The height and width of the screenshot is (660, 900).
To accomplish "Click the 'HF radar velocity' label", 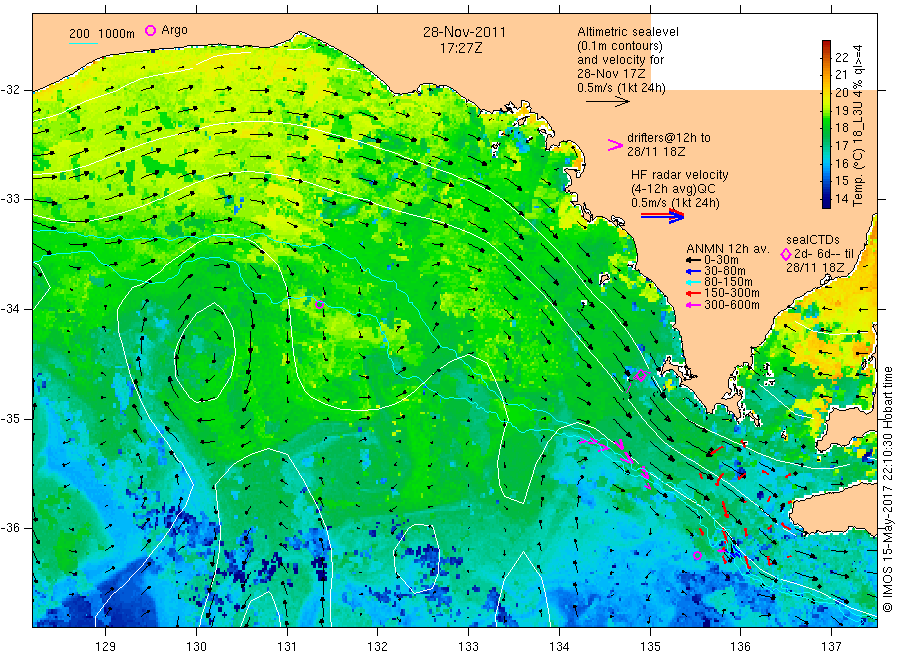I will (680, 175).
